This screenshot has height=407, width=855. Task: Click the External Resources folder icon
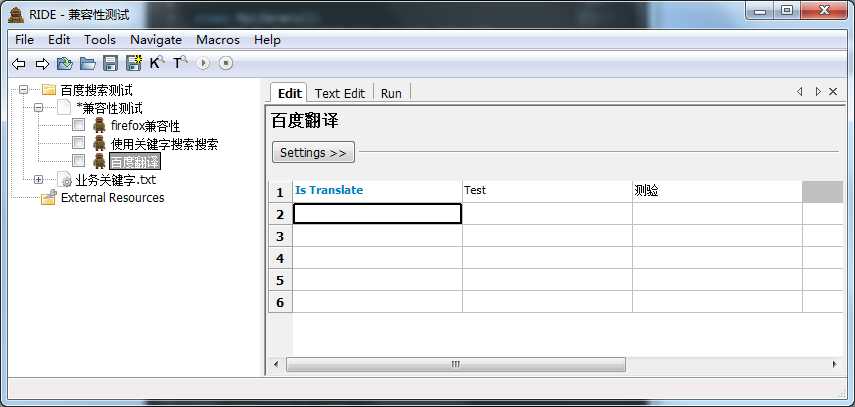click(x=49, y=197)
